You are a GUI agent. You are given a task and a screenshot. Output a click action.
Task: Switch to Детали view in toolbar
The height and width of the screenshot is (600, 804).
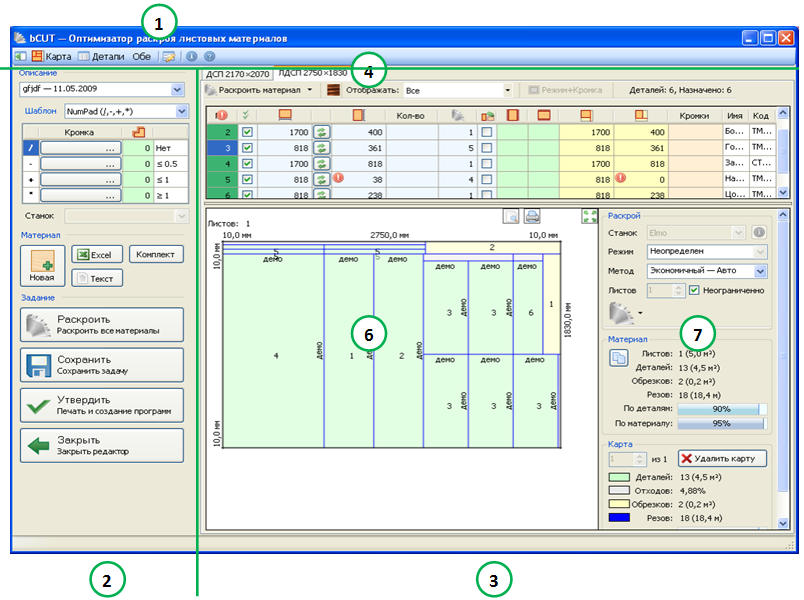point(102,56)
